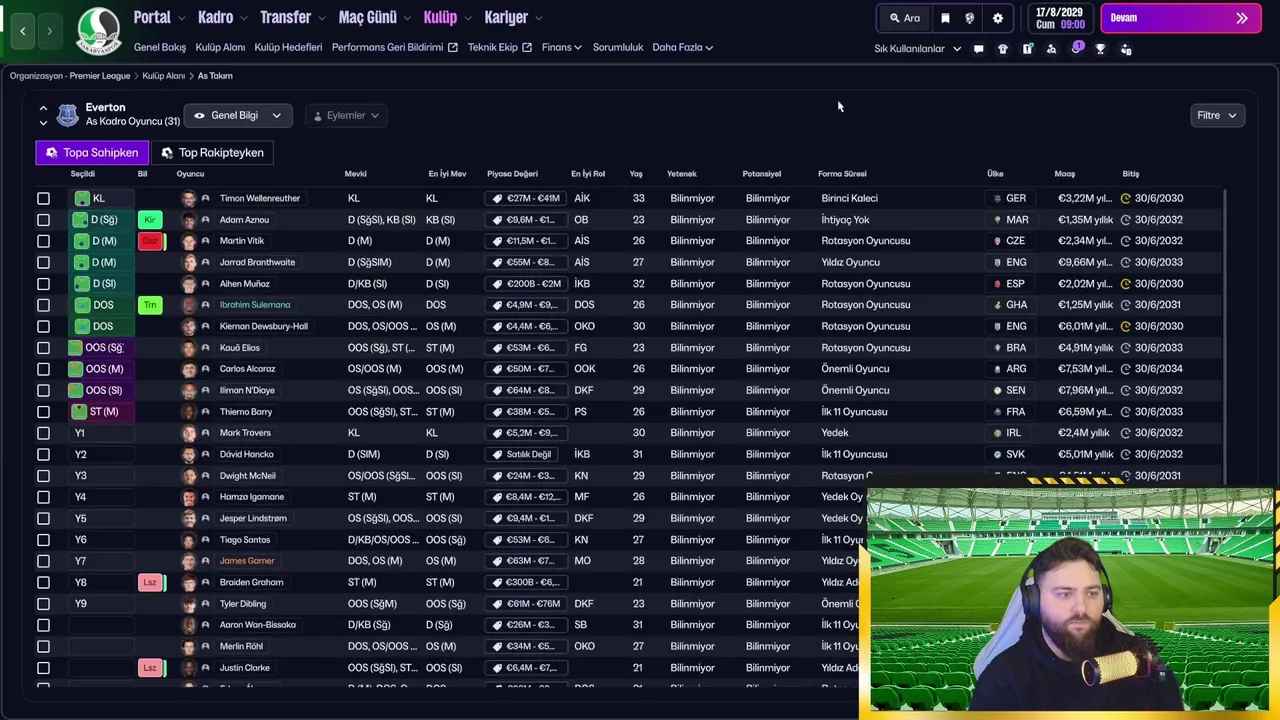This screenshot has height=720, width=1280.
Task: Click the Devam continue button
Action: click(x=1180, y=18)
